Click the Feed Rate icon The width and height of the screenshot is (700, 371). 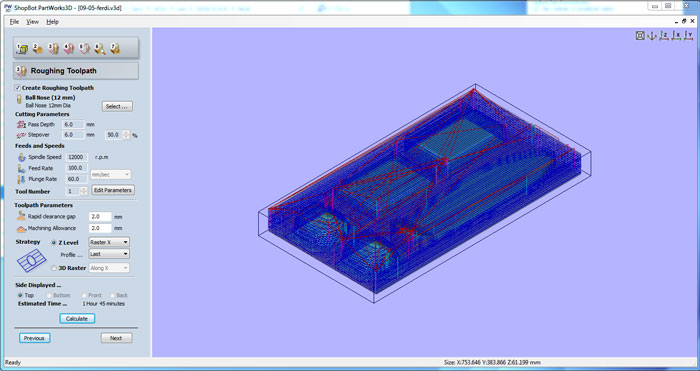coord(21,168)
